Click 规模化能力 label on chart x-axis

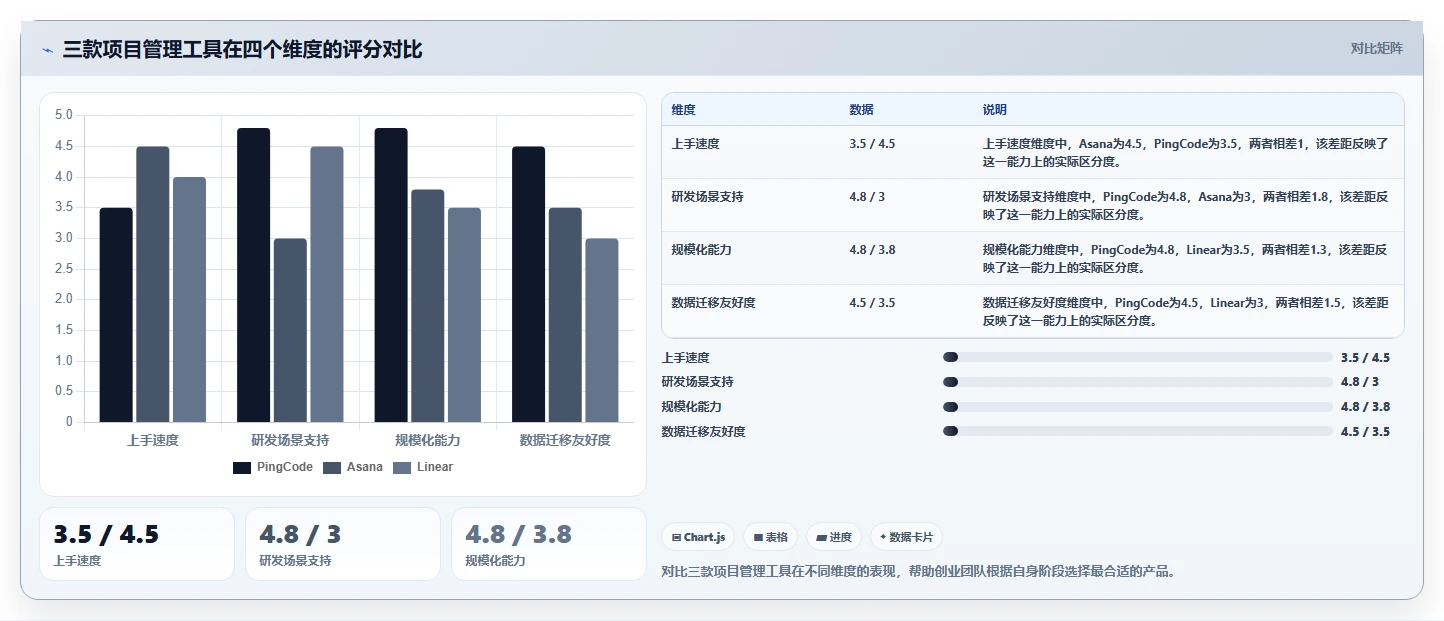tap(428, 440)
